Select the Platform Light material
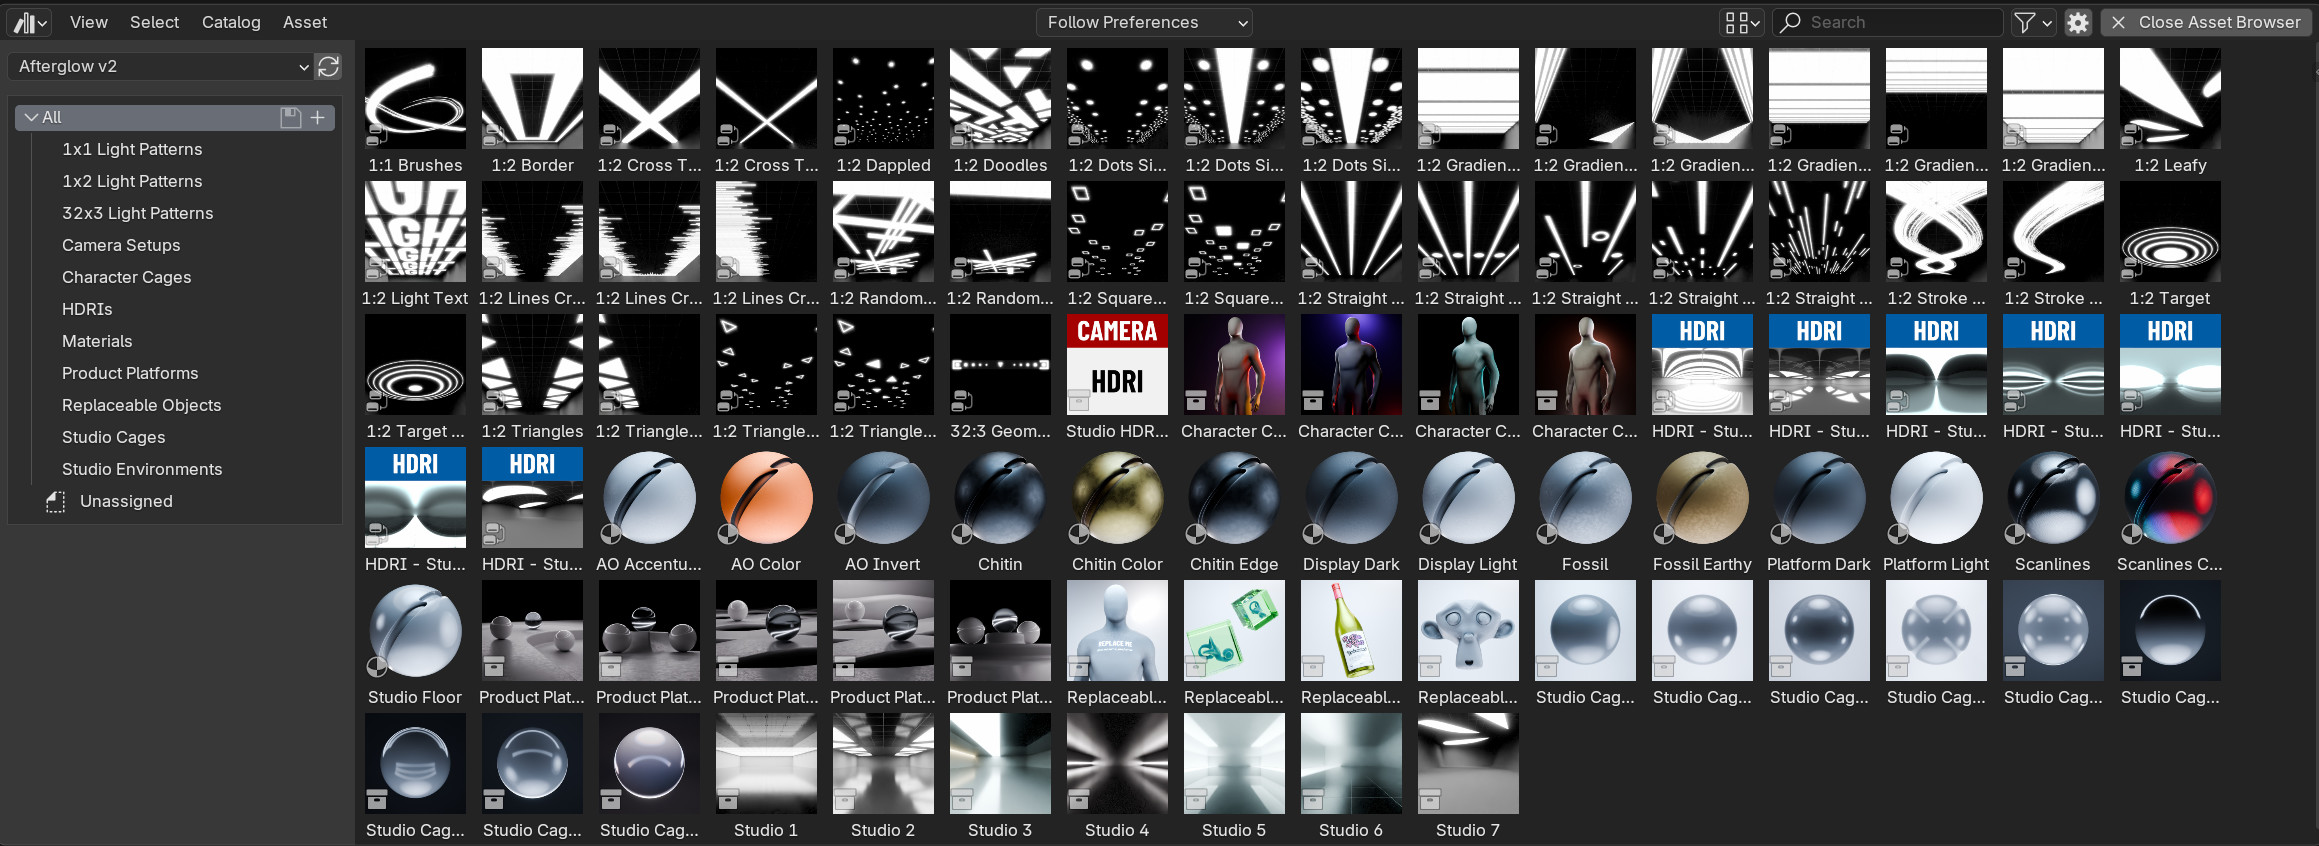The width and height of the screenshot is (2319, 846). 1936,510
